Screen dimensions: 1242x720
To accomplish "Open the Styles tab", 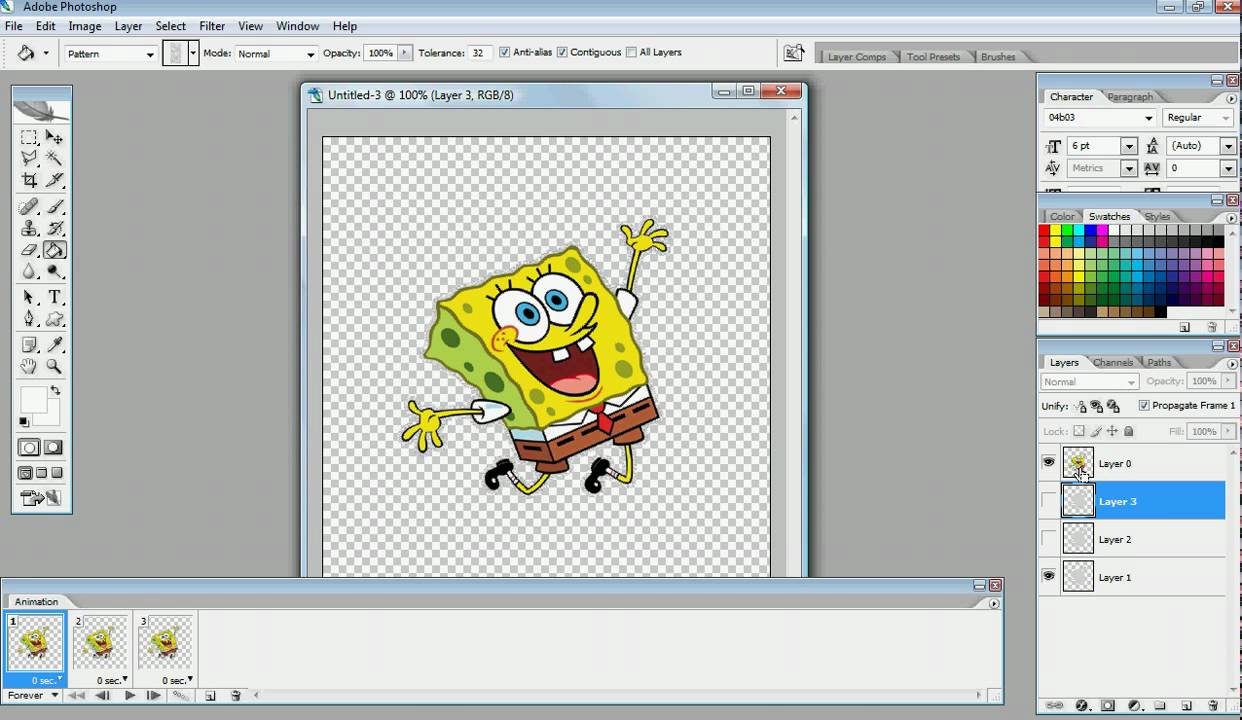I will [x=1157, y=216].
